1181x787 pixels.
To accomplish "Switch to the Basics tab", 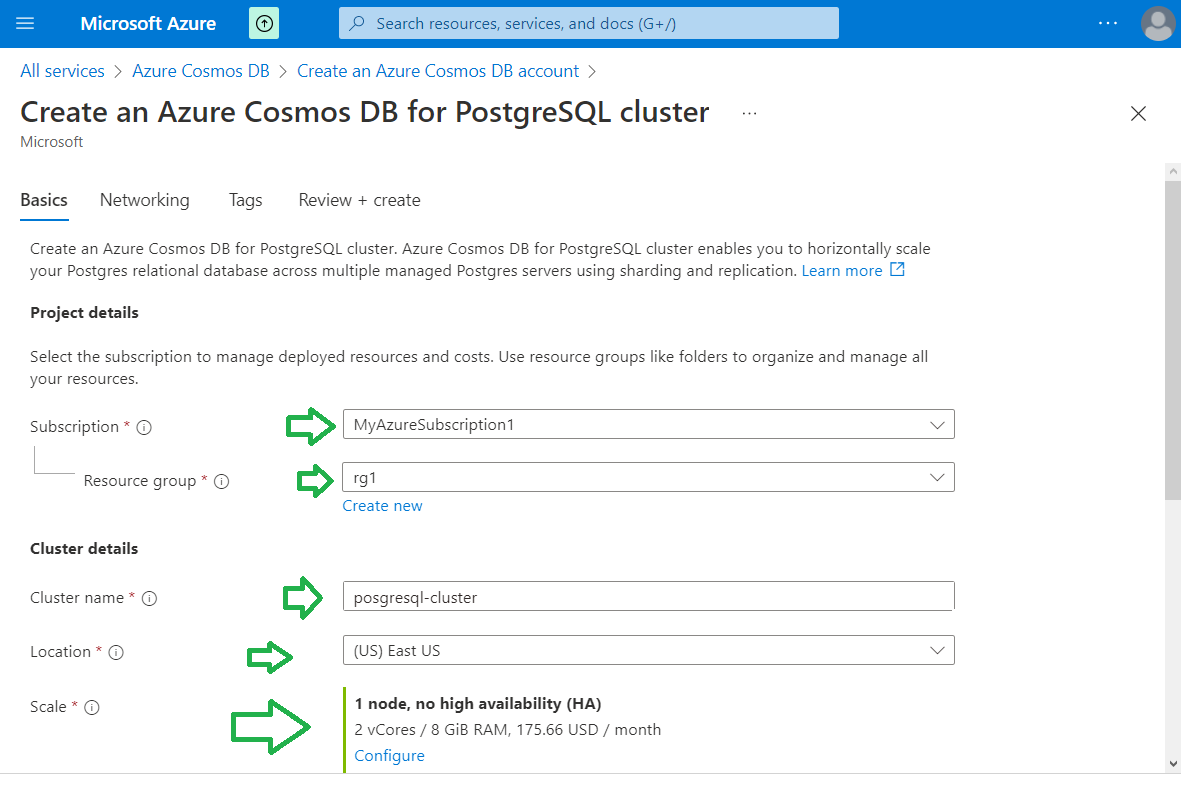I will click(x=44, y=200).
